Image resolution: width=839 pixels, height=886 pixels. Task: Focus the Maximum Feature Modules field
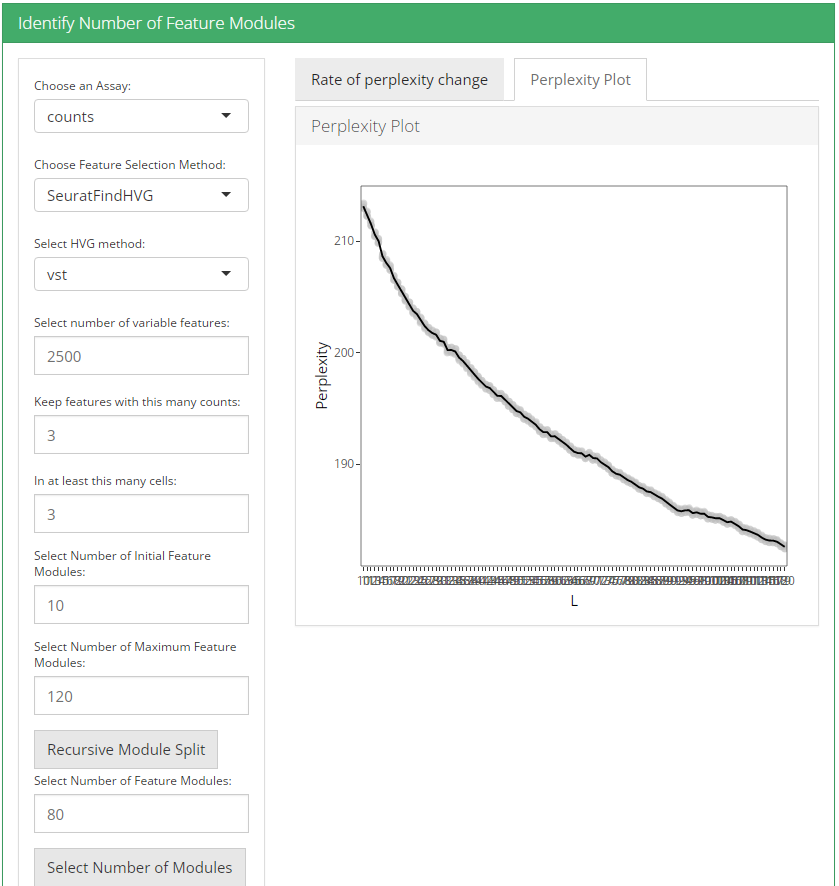click(x=141, y=696)
